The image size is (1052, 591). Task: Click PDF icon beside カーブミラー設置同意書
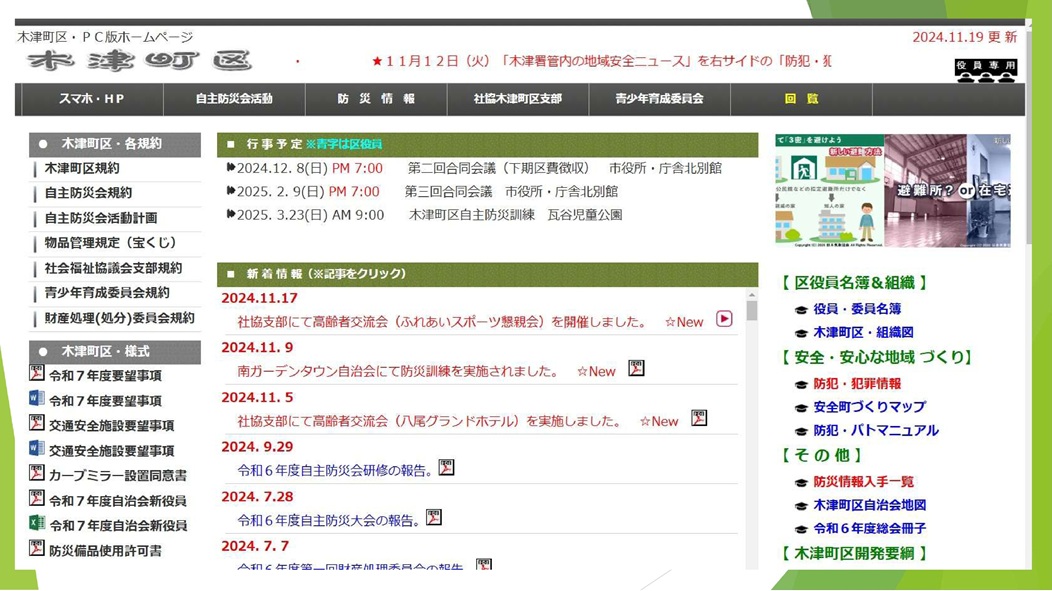(37, 474)
